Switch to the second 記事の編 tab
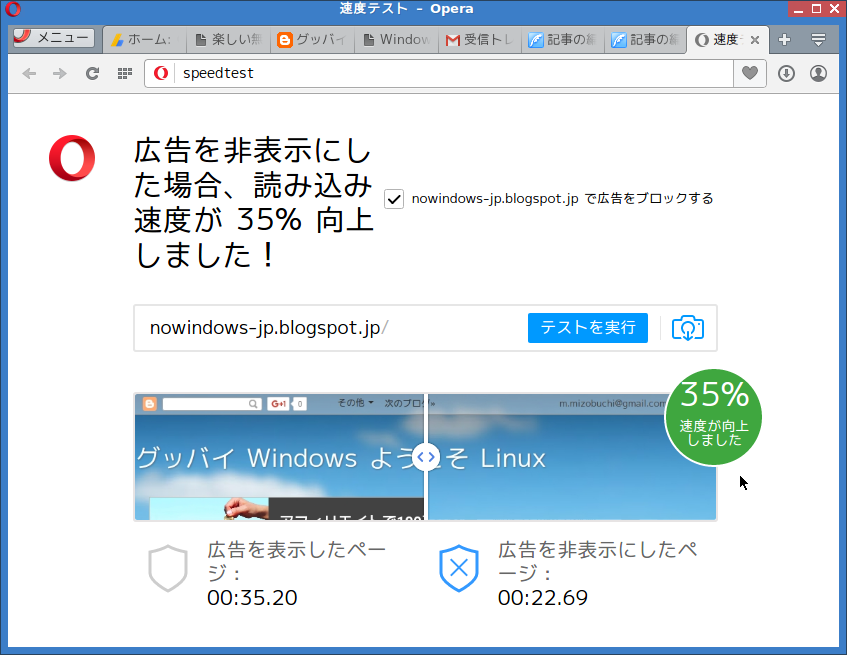Screen dimensions: 847x655 [645, 40]
